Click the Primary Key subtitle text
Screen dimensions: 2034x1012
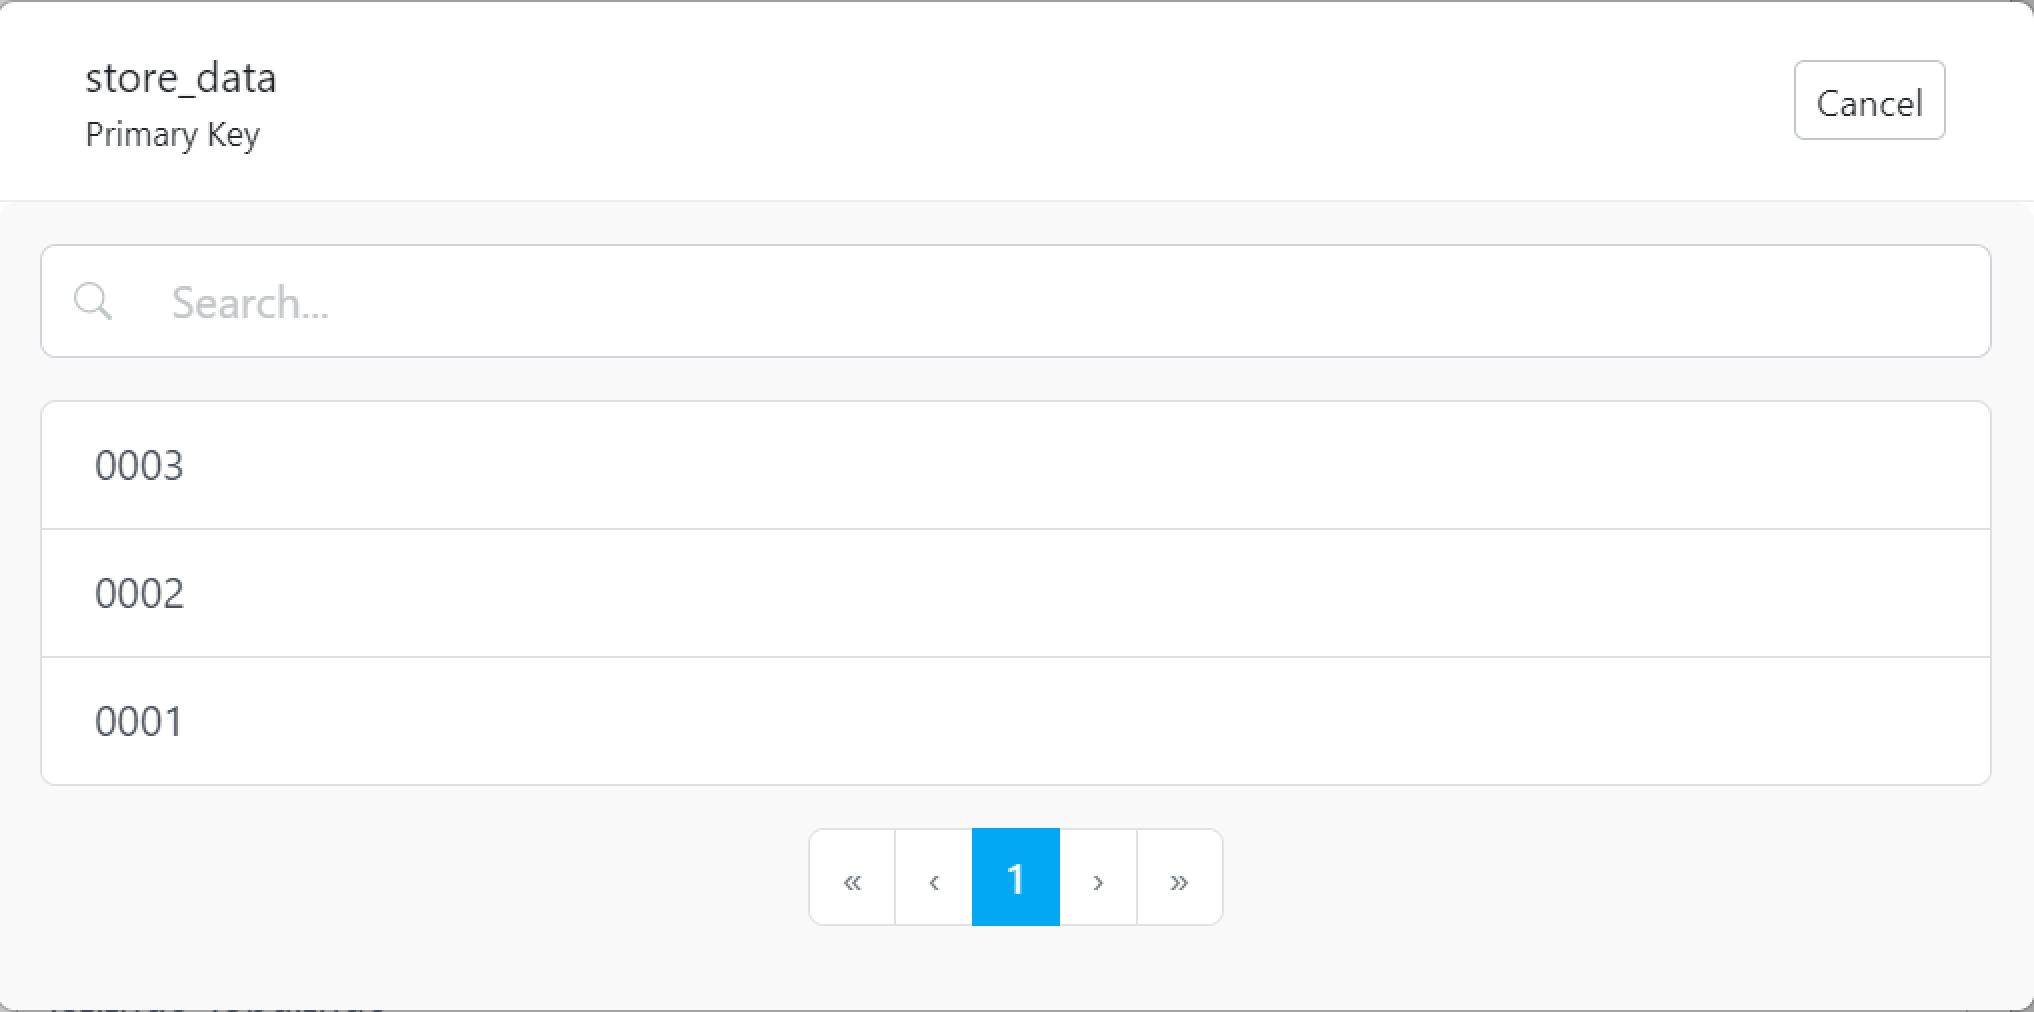point(173,134)
